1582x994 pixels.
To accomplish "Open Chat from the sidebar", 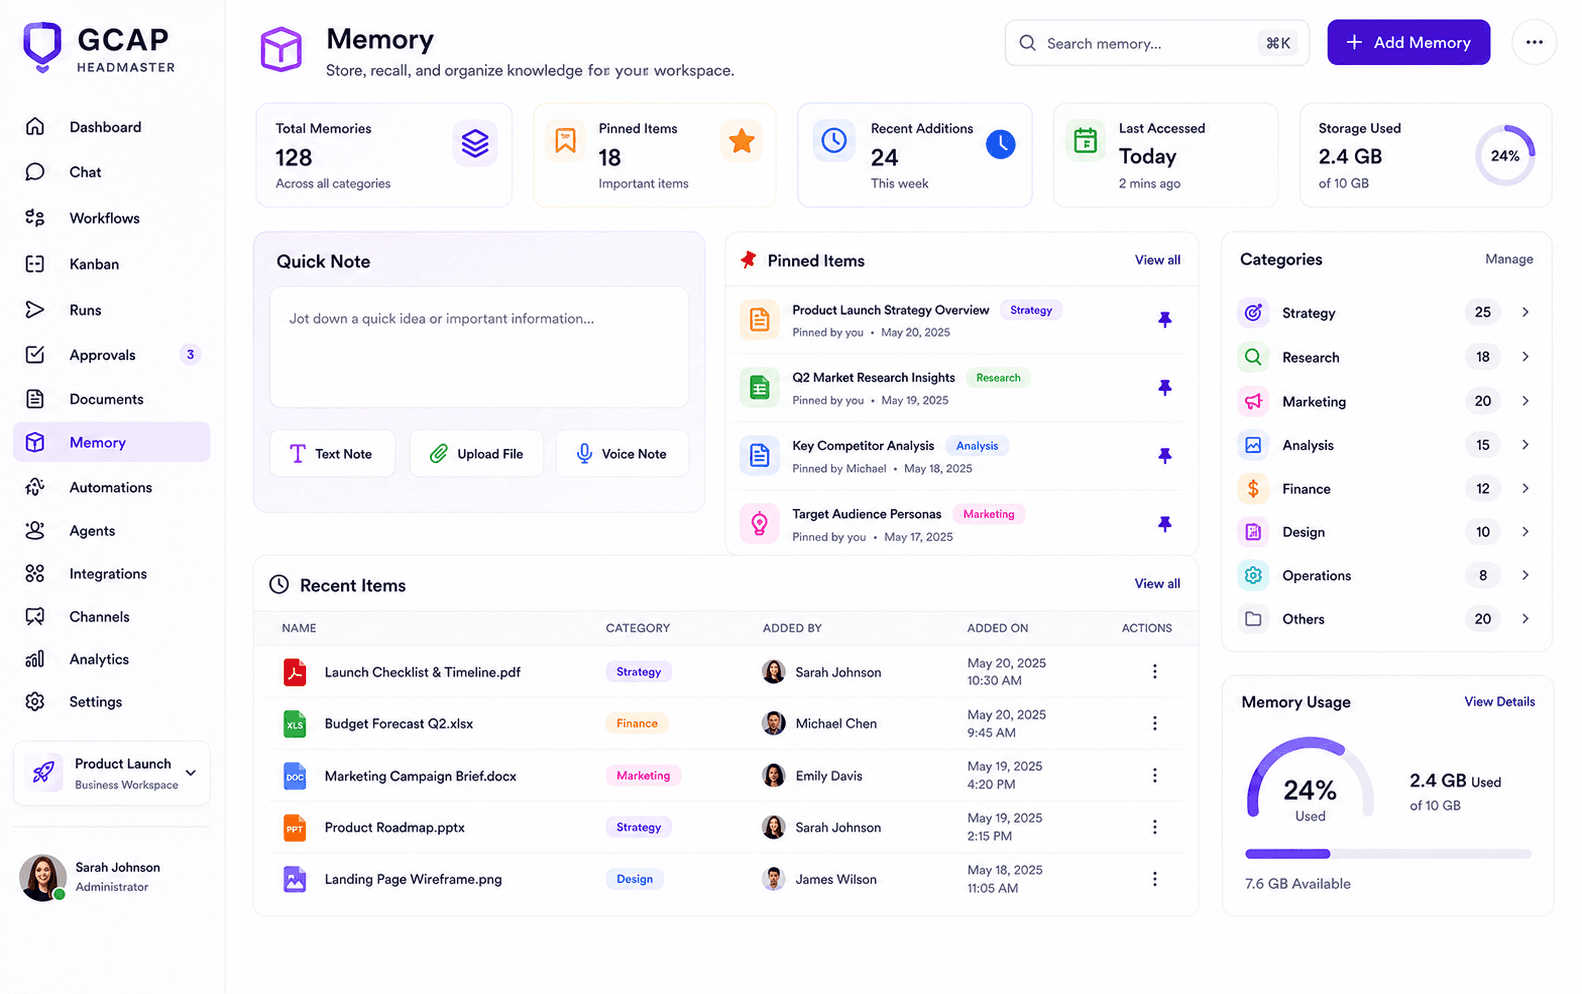I will pos(112,172).
